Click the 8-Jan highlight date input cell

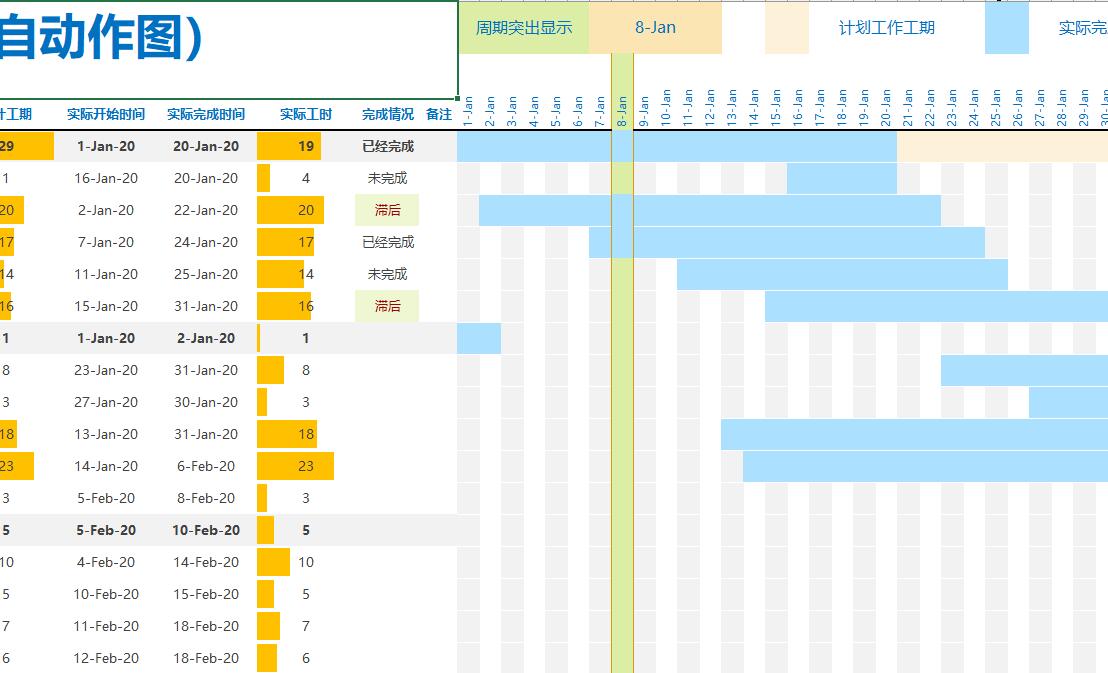click(x=655, y=28)
